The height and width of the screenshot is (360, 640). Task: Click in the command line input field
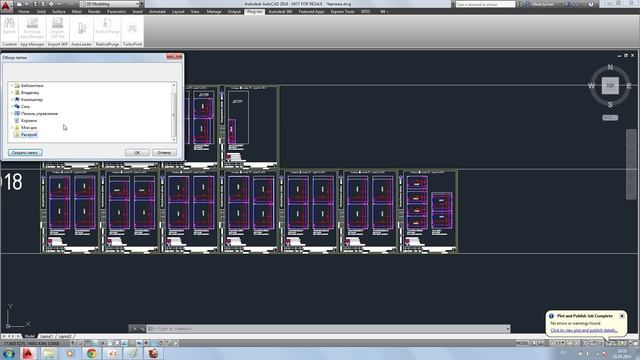pos(327,329)
